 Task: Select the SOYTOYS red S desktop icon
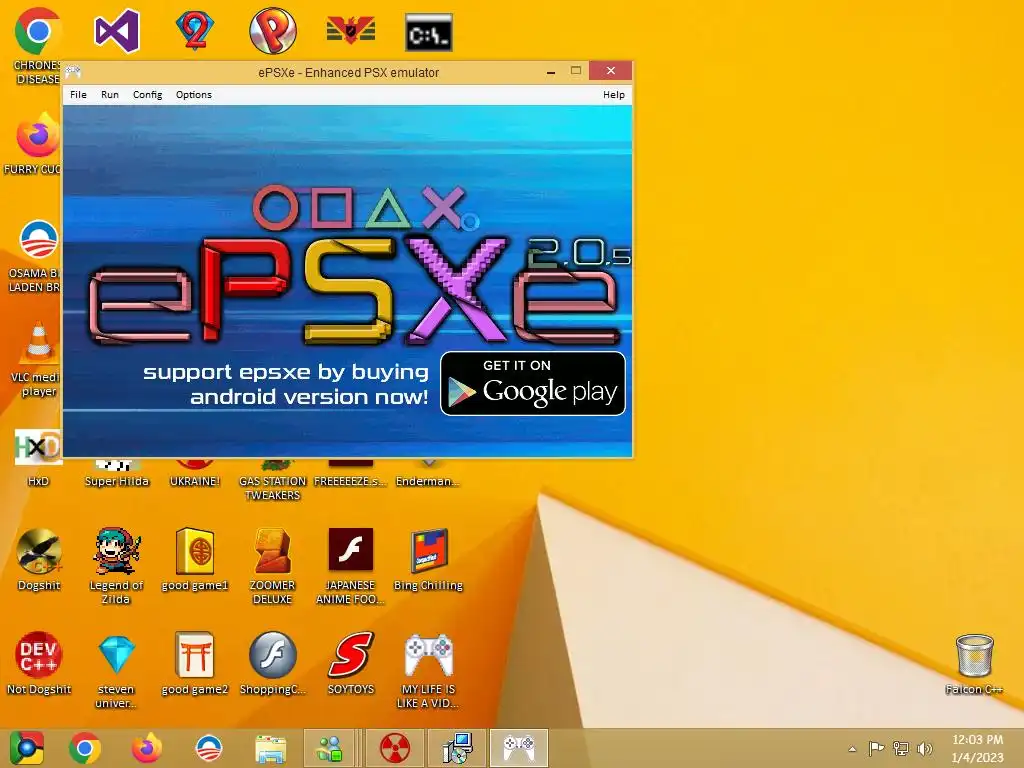click(351, 654)
